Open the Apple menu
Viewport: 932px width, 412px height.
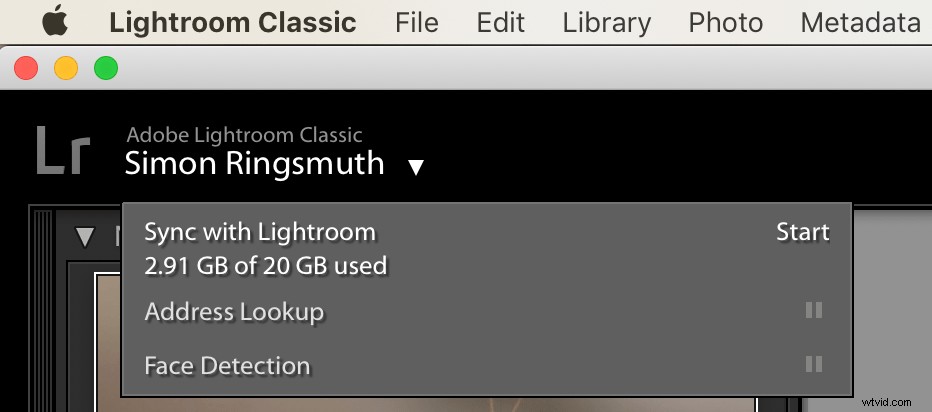coord(55,21)
